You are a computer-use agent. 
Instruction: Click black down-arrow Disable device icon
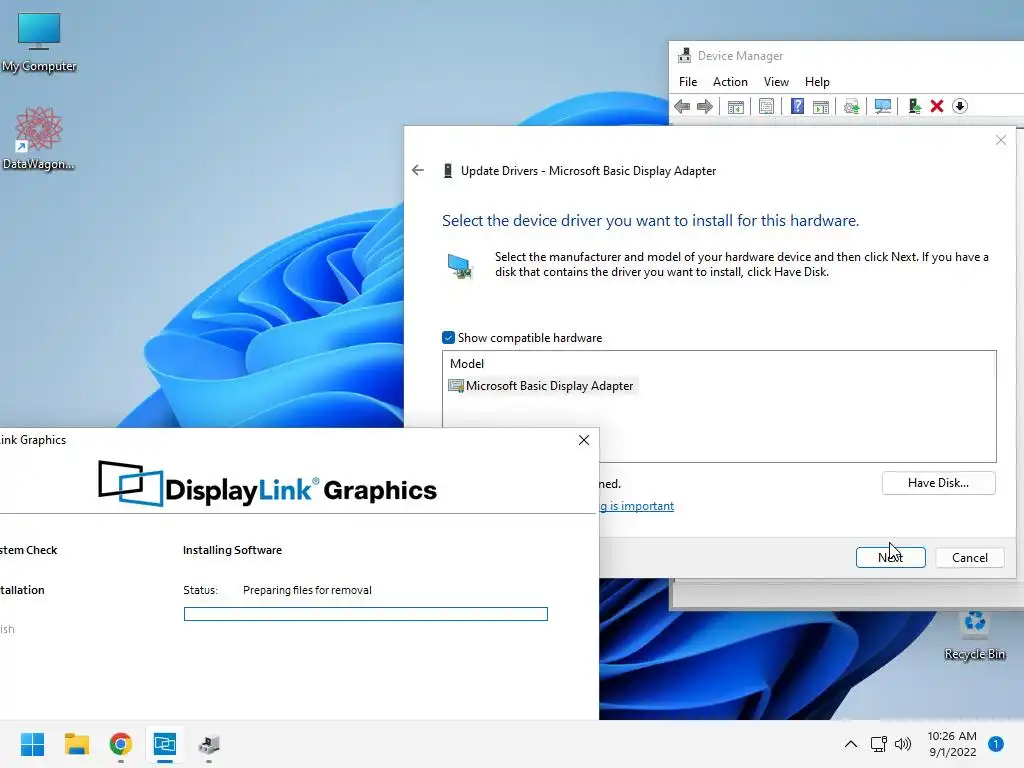(960, 106)
